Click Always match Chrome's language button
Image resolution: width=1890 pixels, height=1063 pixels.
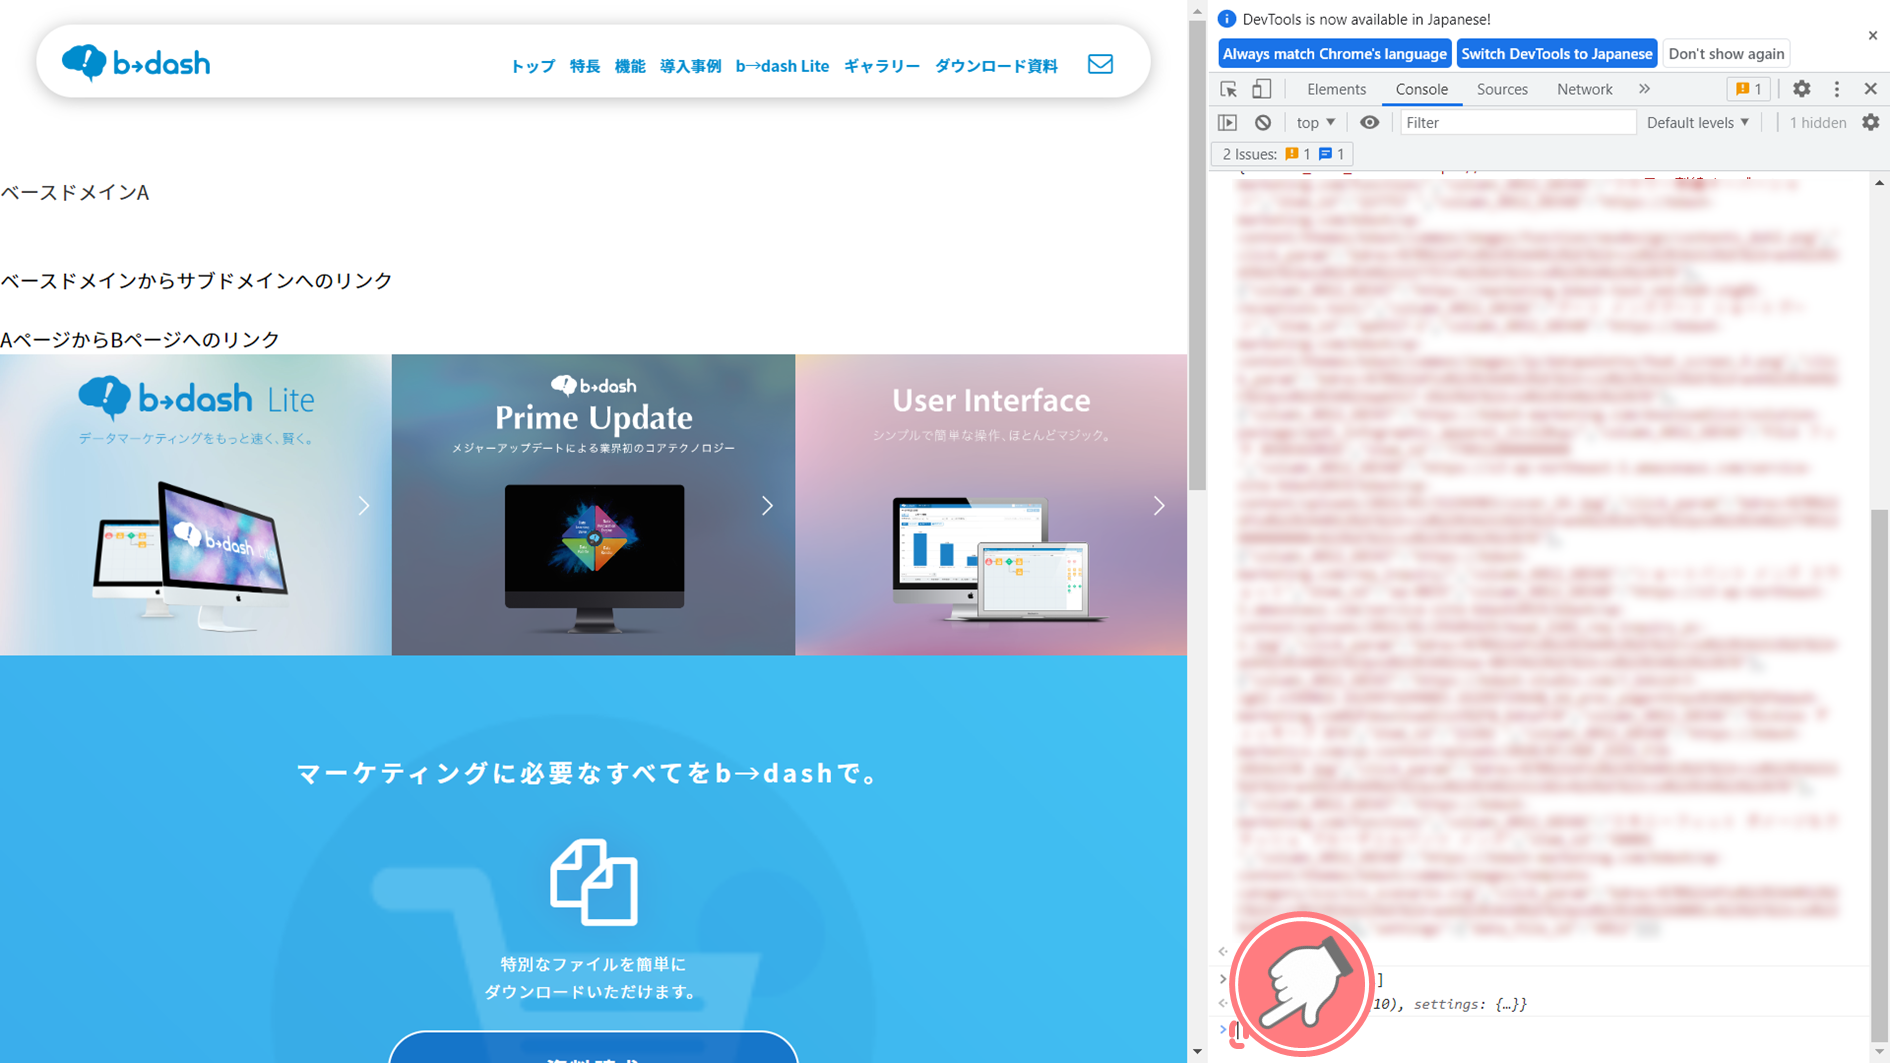click(1334, 54)
